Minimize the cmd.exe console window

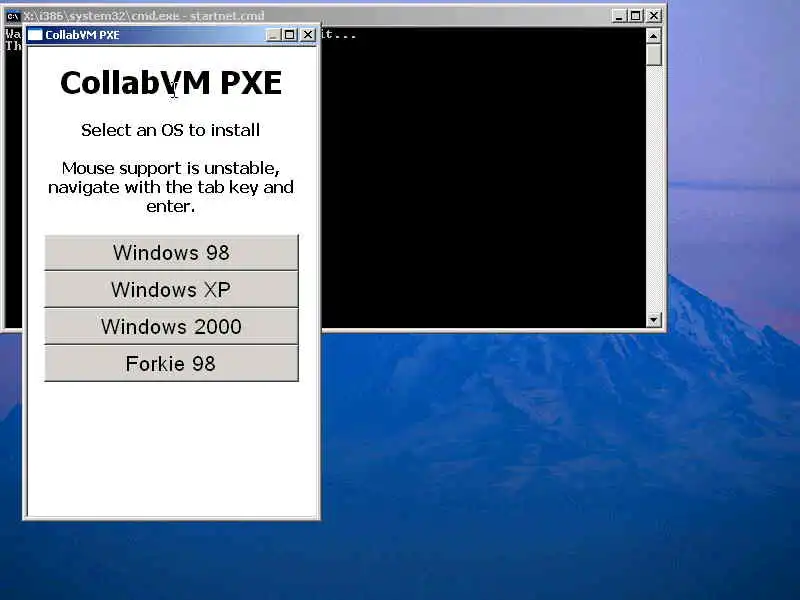click(618, 16)
